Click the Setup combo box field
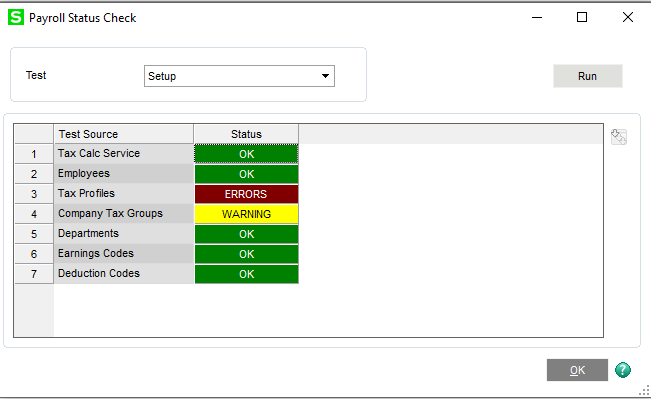The height and width of the screenshot is (399, 651). tap(239, 76)
